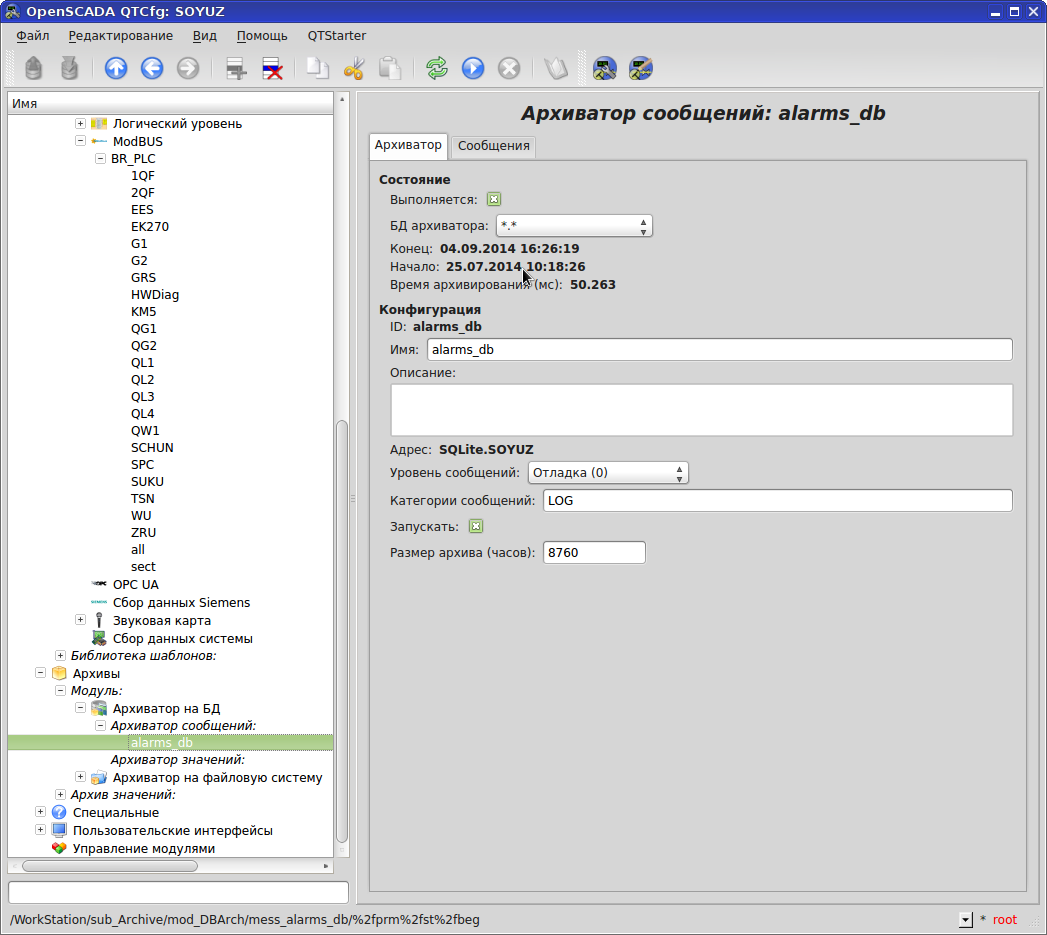
Task: Click the Архивы archive box icon
Action: [59, 673]
